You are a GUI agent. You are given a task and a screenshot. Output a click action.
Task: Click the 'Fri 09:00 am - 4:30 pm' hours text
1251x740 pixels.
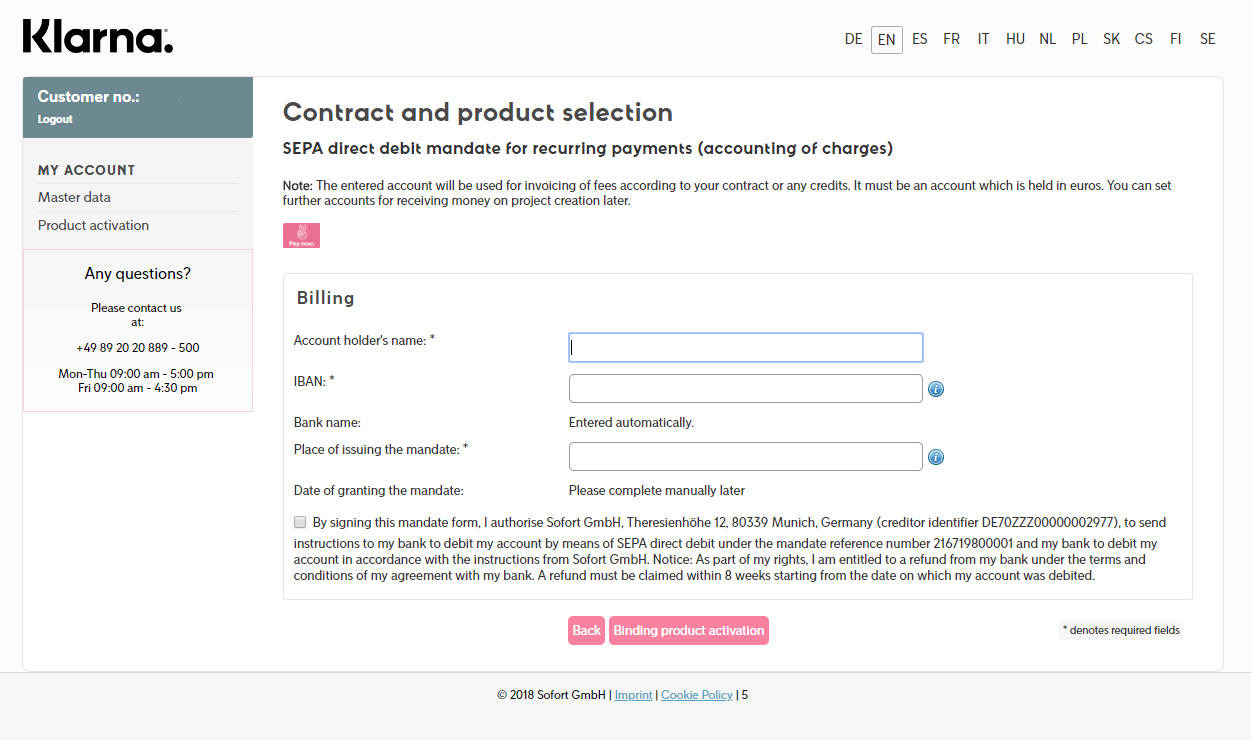pyautogui.click(x=137, y=388)
